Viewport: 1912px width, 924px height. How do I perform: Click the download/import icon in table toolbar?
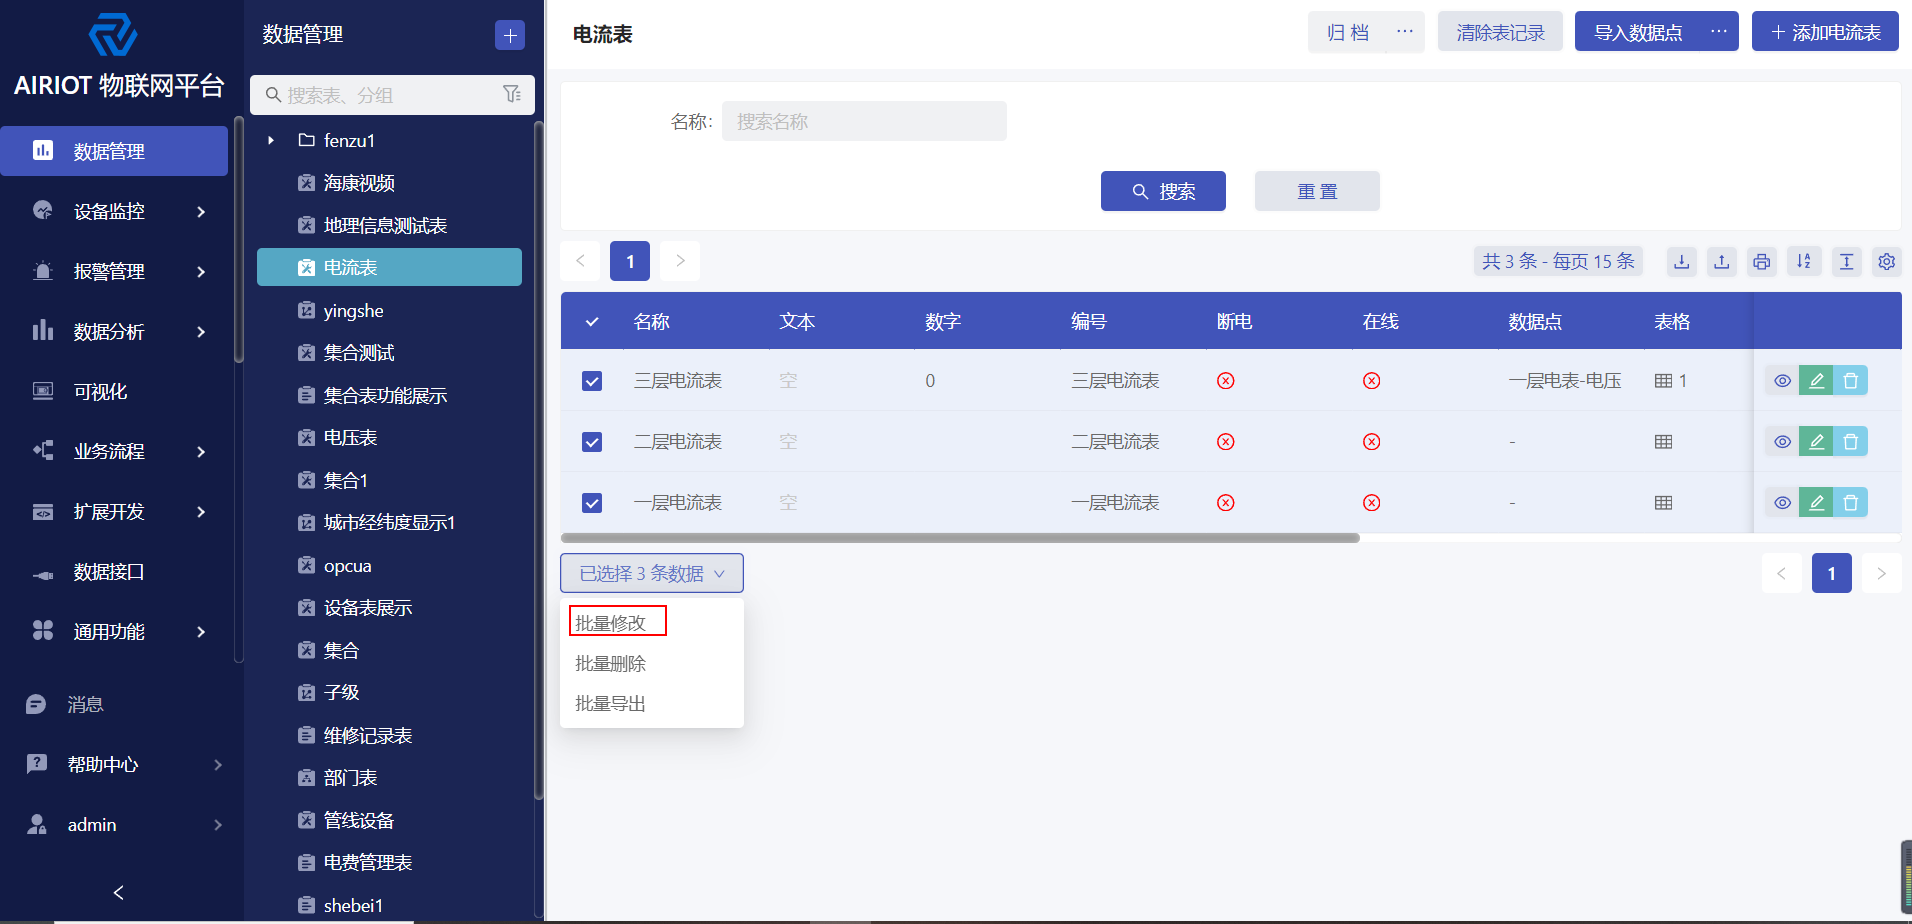pos(1681,261)
